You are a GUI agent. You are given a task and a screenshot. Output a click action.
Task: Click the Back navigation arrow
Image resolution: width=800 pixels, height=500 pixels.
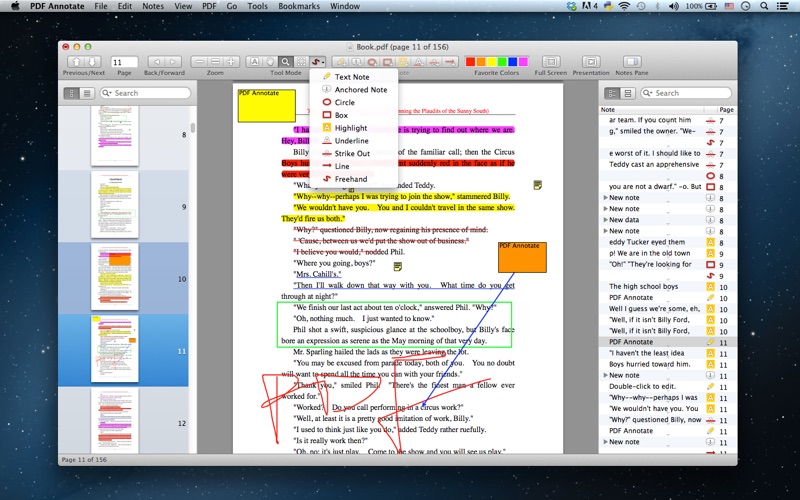point(157,62)
